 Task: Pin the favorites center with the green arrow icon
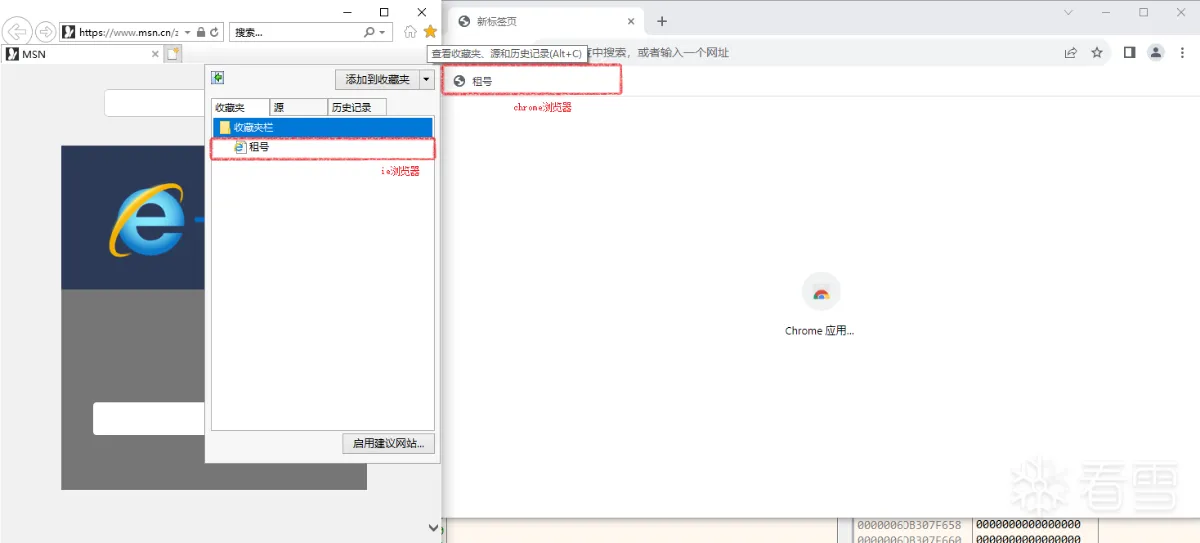[217, 78]
